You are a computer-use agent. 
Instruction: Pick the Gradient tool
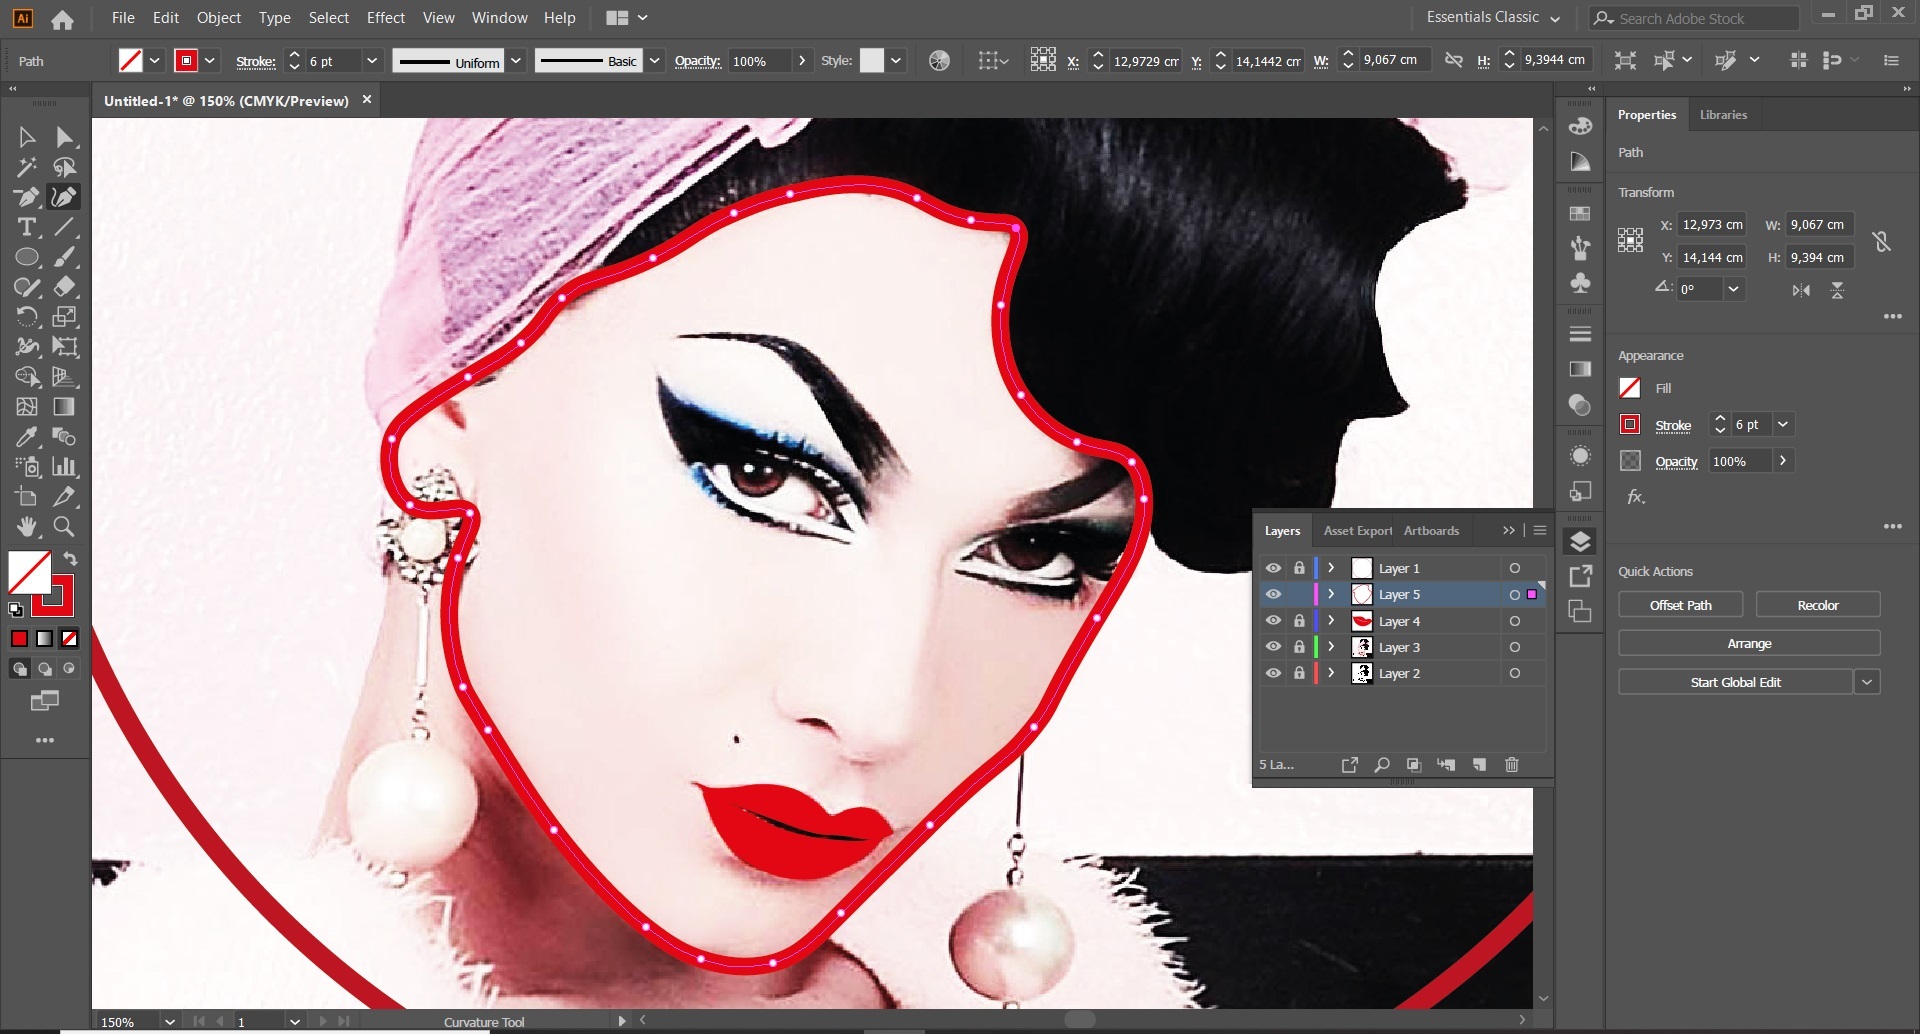click(x=65, y=407)
